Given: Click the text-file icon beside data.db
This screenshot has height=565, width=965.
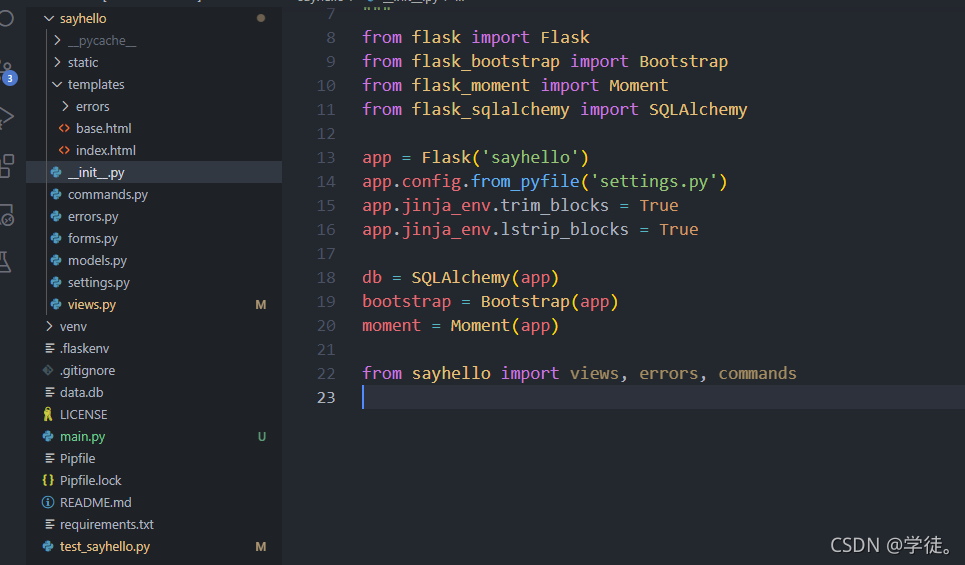Looking at the screenshot, I should (49, 392).
